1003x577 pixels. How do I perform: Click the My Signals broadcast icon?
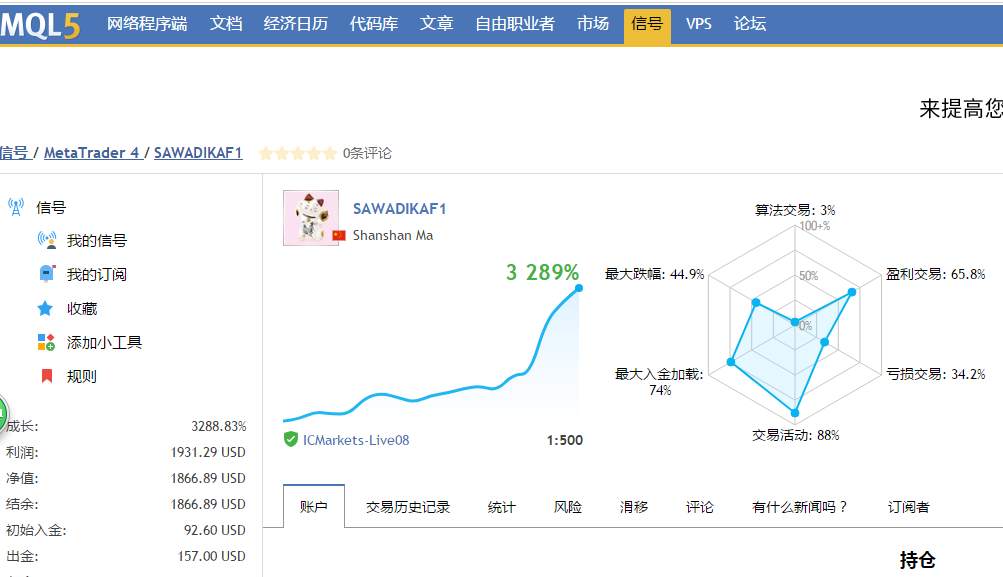pyautogui.click(x=47, y=241)
